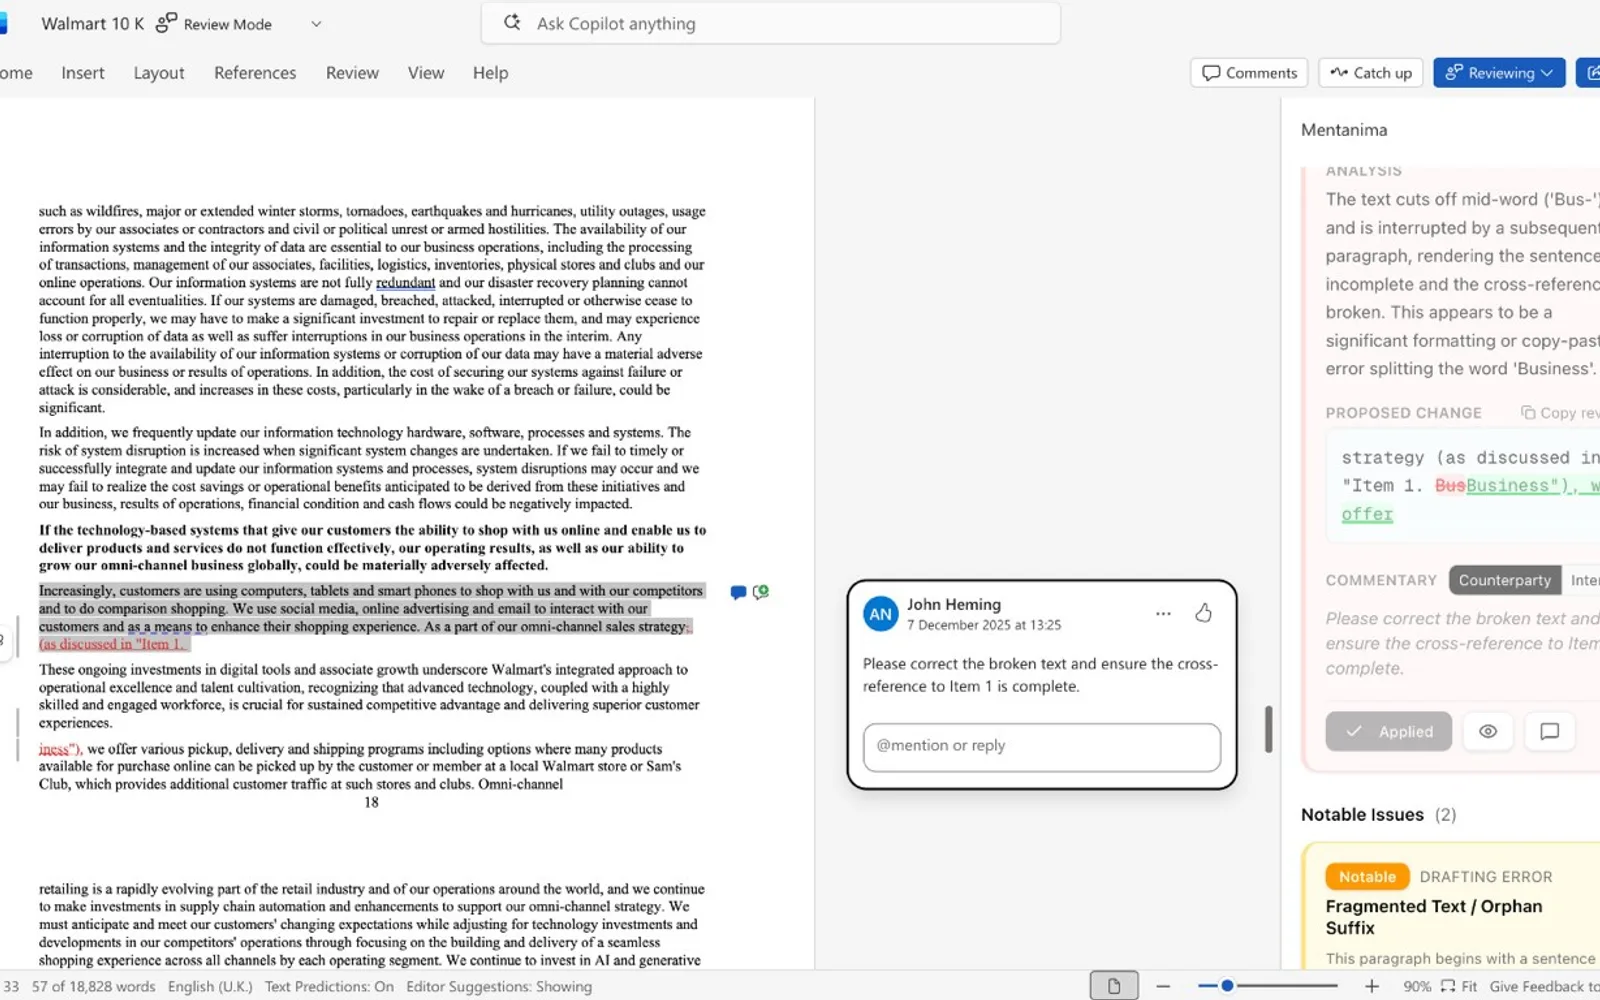The height and width of the screenshot is (1000, 1600).
Task: Click the page view layout icon in the status bar
Action: point(1114,986)
